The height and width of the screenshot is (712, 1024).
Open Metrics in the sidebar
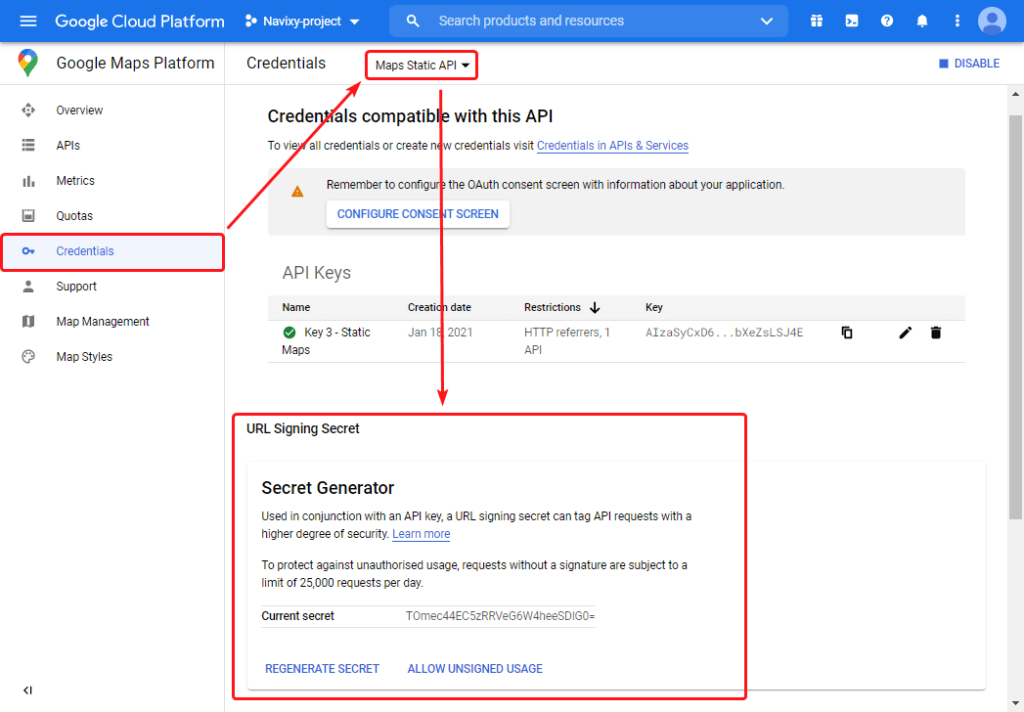tap(75, 181)
